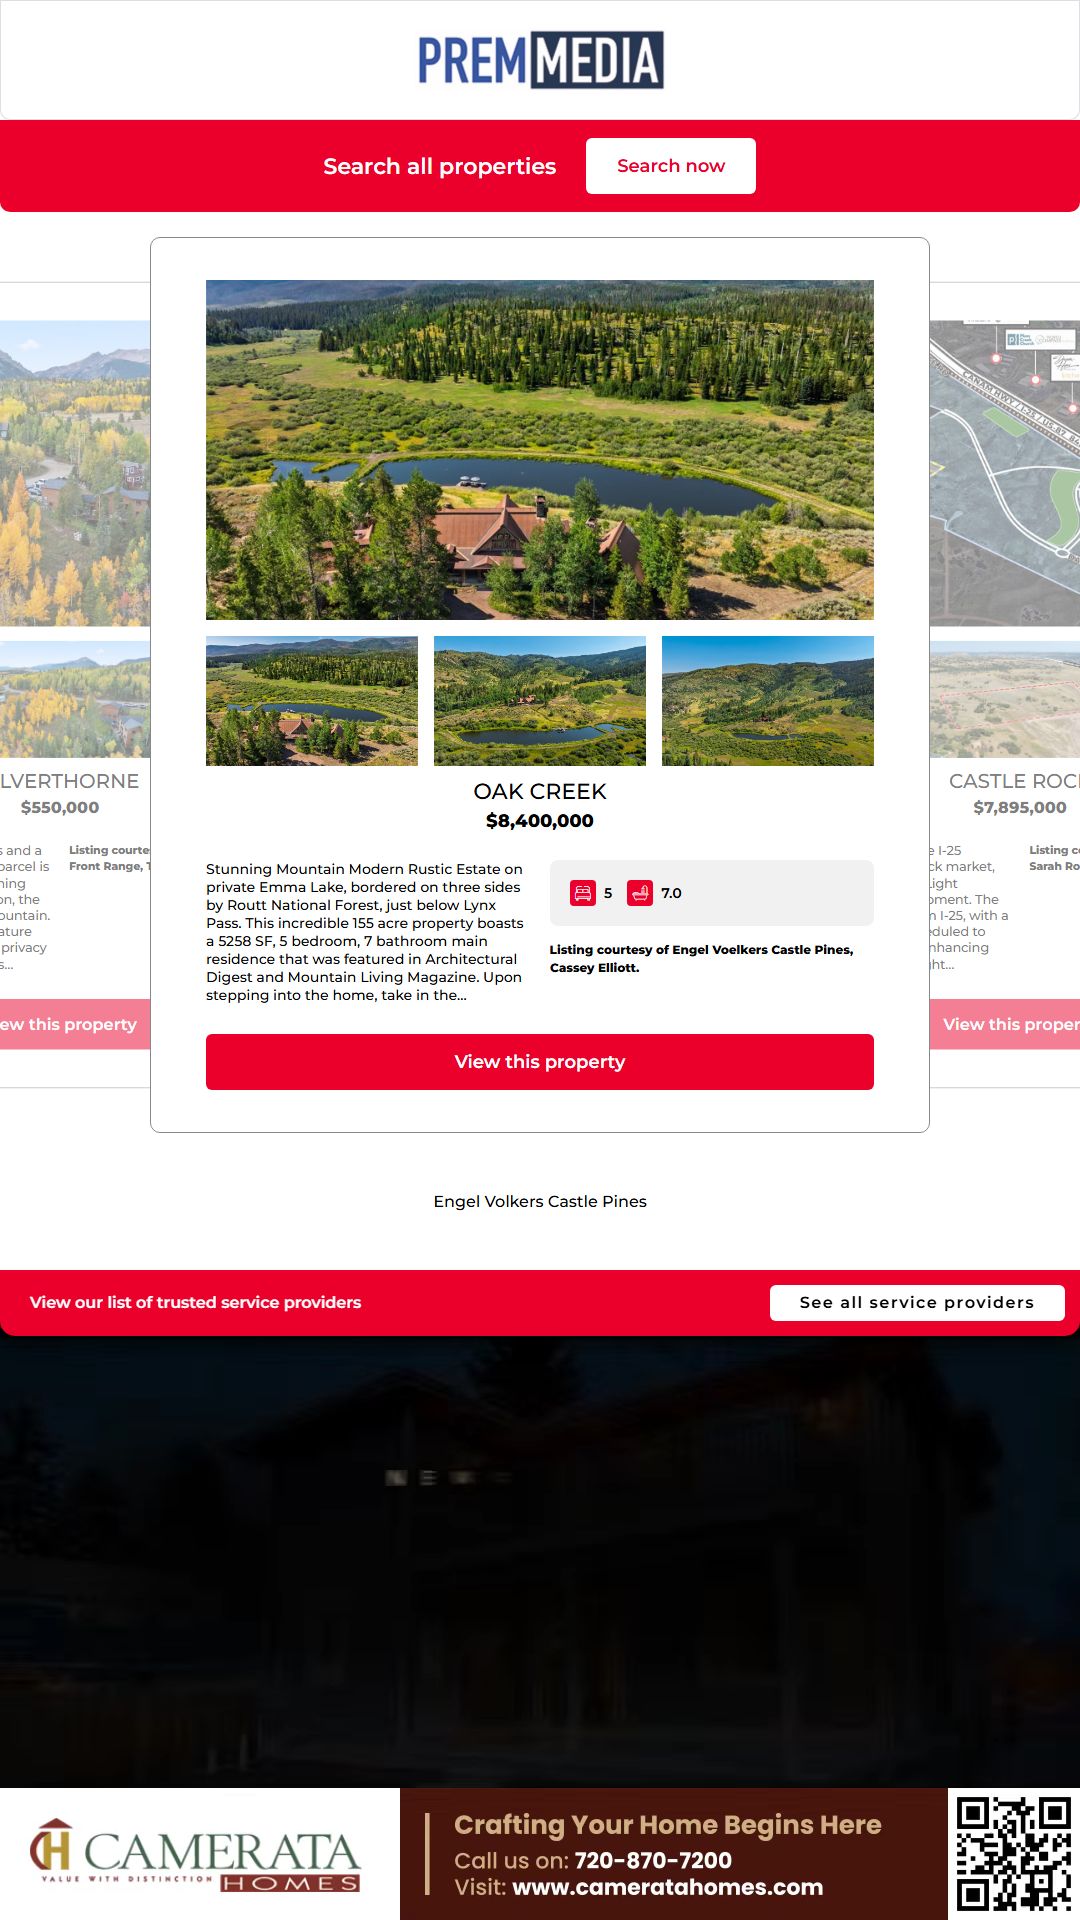The height and width of the screenshot is (1920, 1080).
Task: View the Silverthorne property button
Action: click(75, 1024)
